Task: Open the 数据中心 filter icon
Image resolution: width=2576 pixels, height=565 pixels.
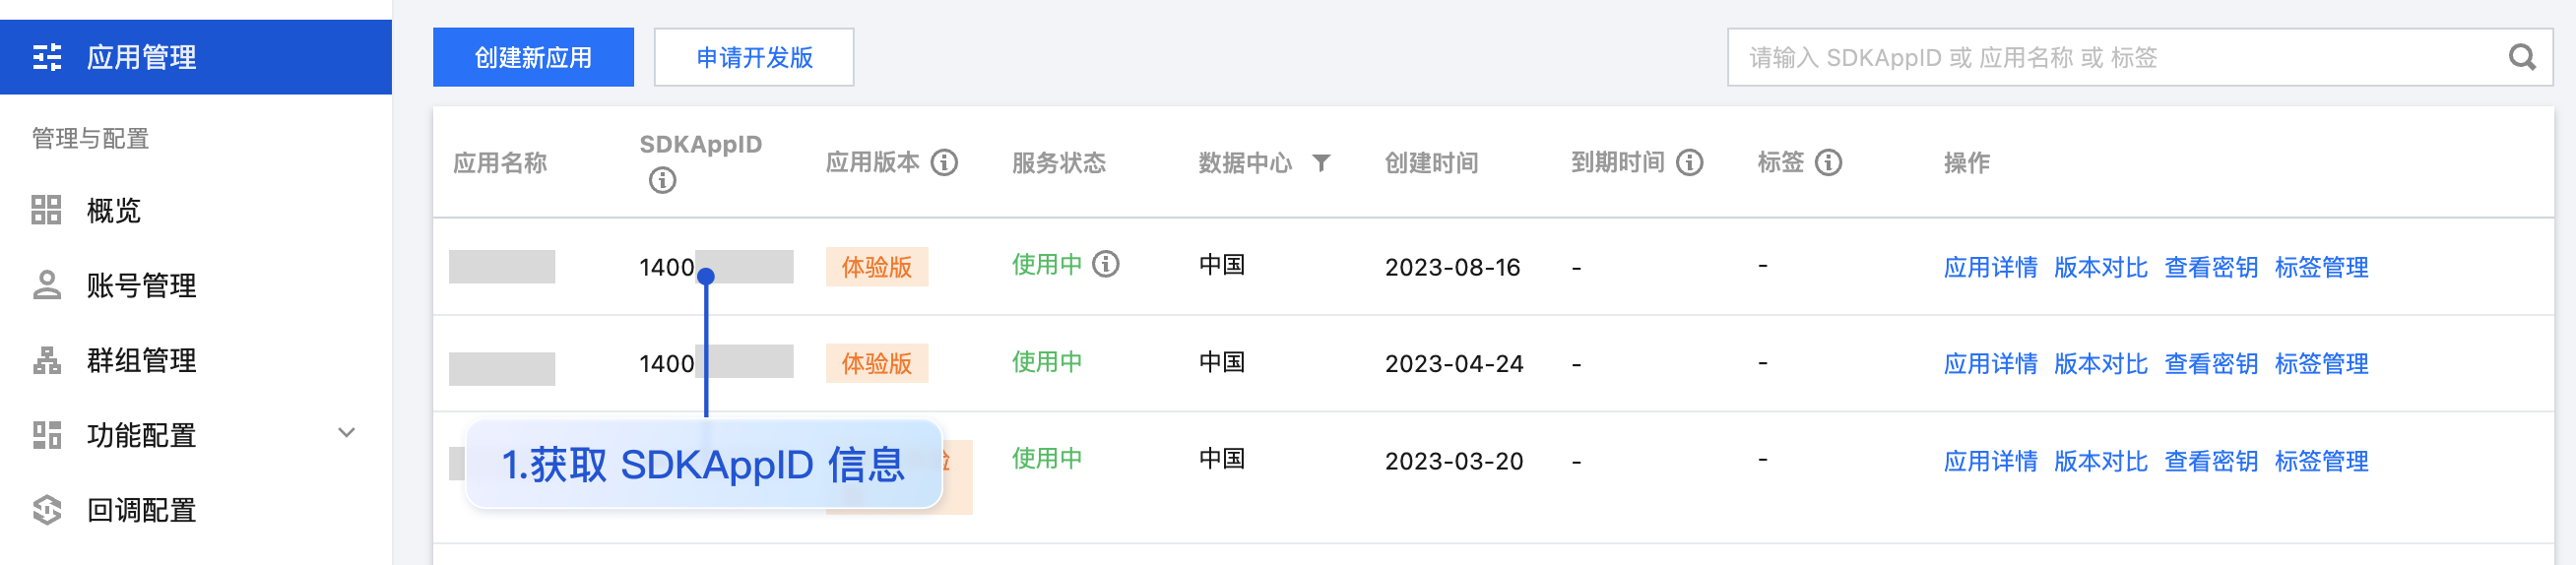Action: click(x=1321, y=163)
